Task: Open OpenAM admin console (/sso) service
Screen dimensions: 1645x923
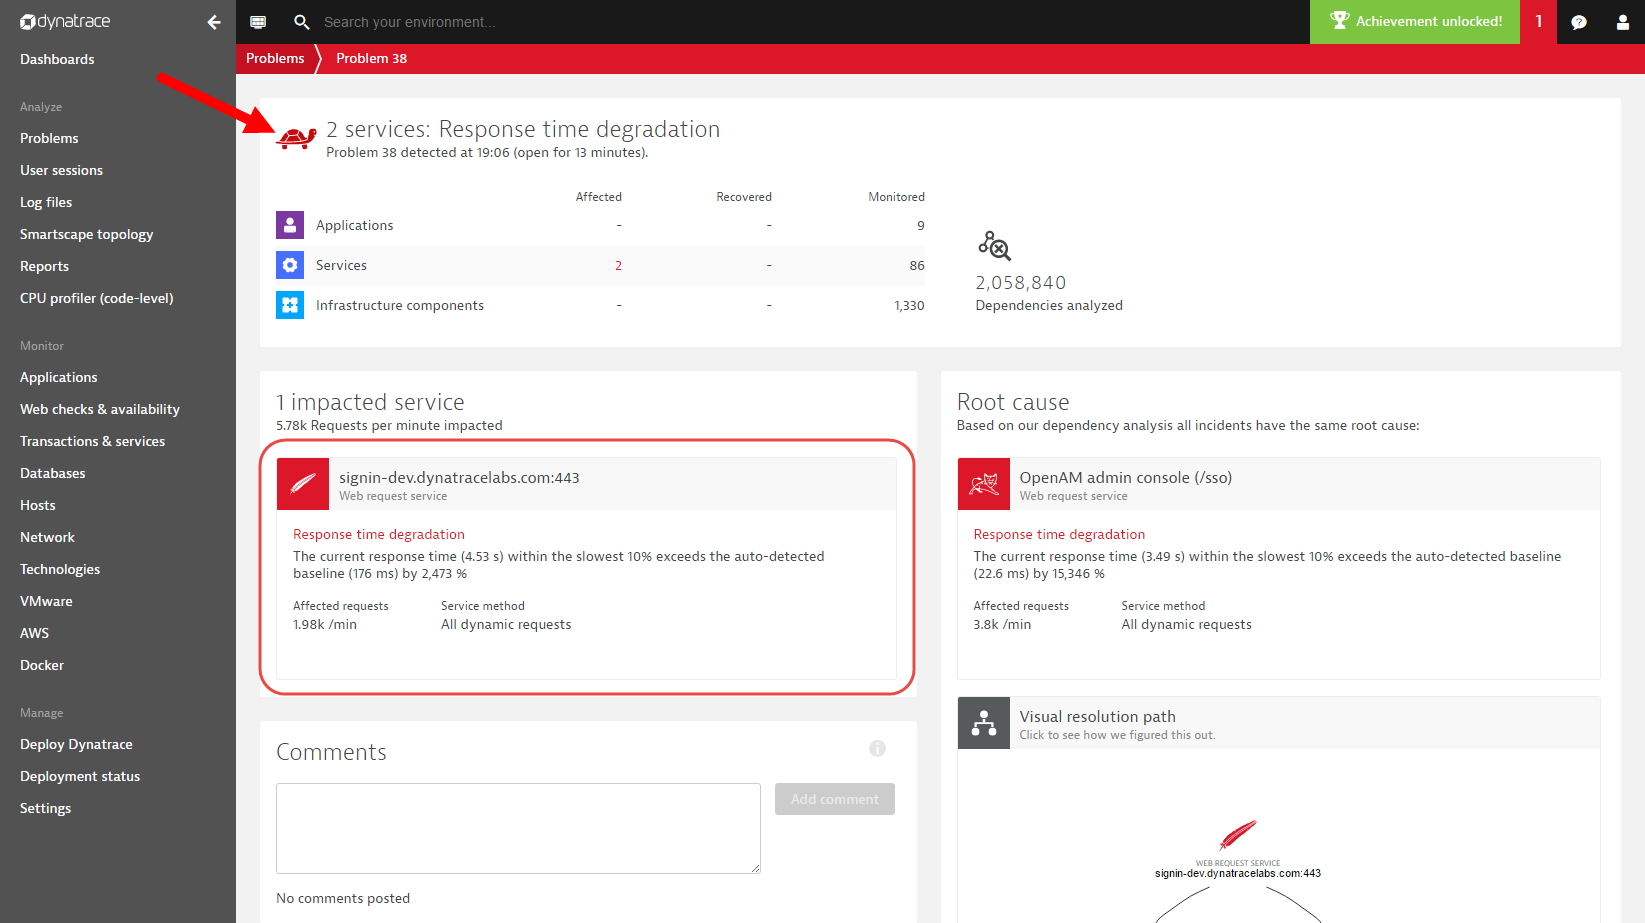Action: [1126, 478]
